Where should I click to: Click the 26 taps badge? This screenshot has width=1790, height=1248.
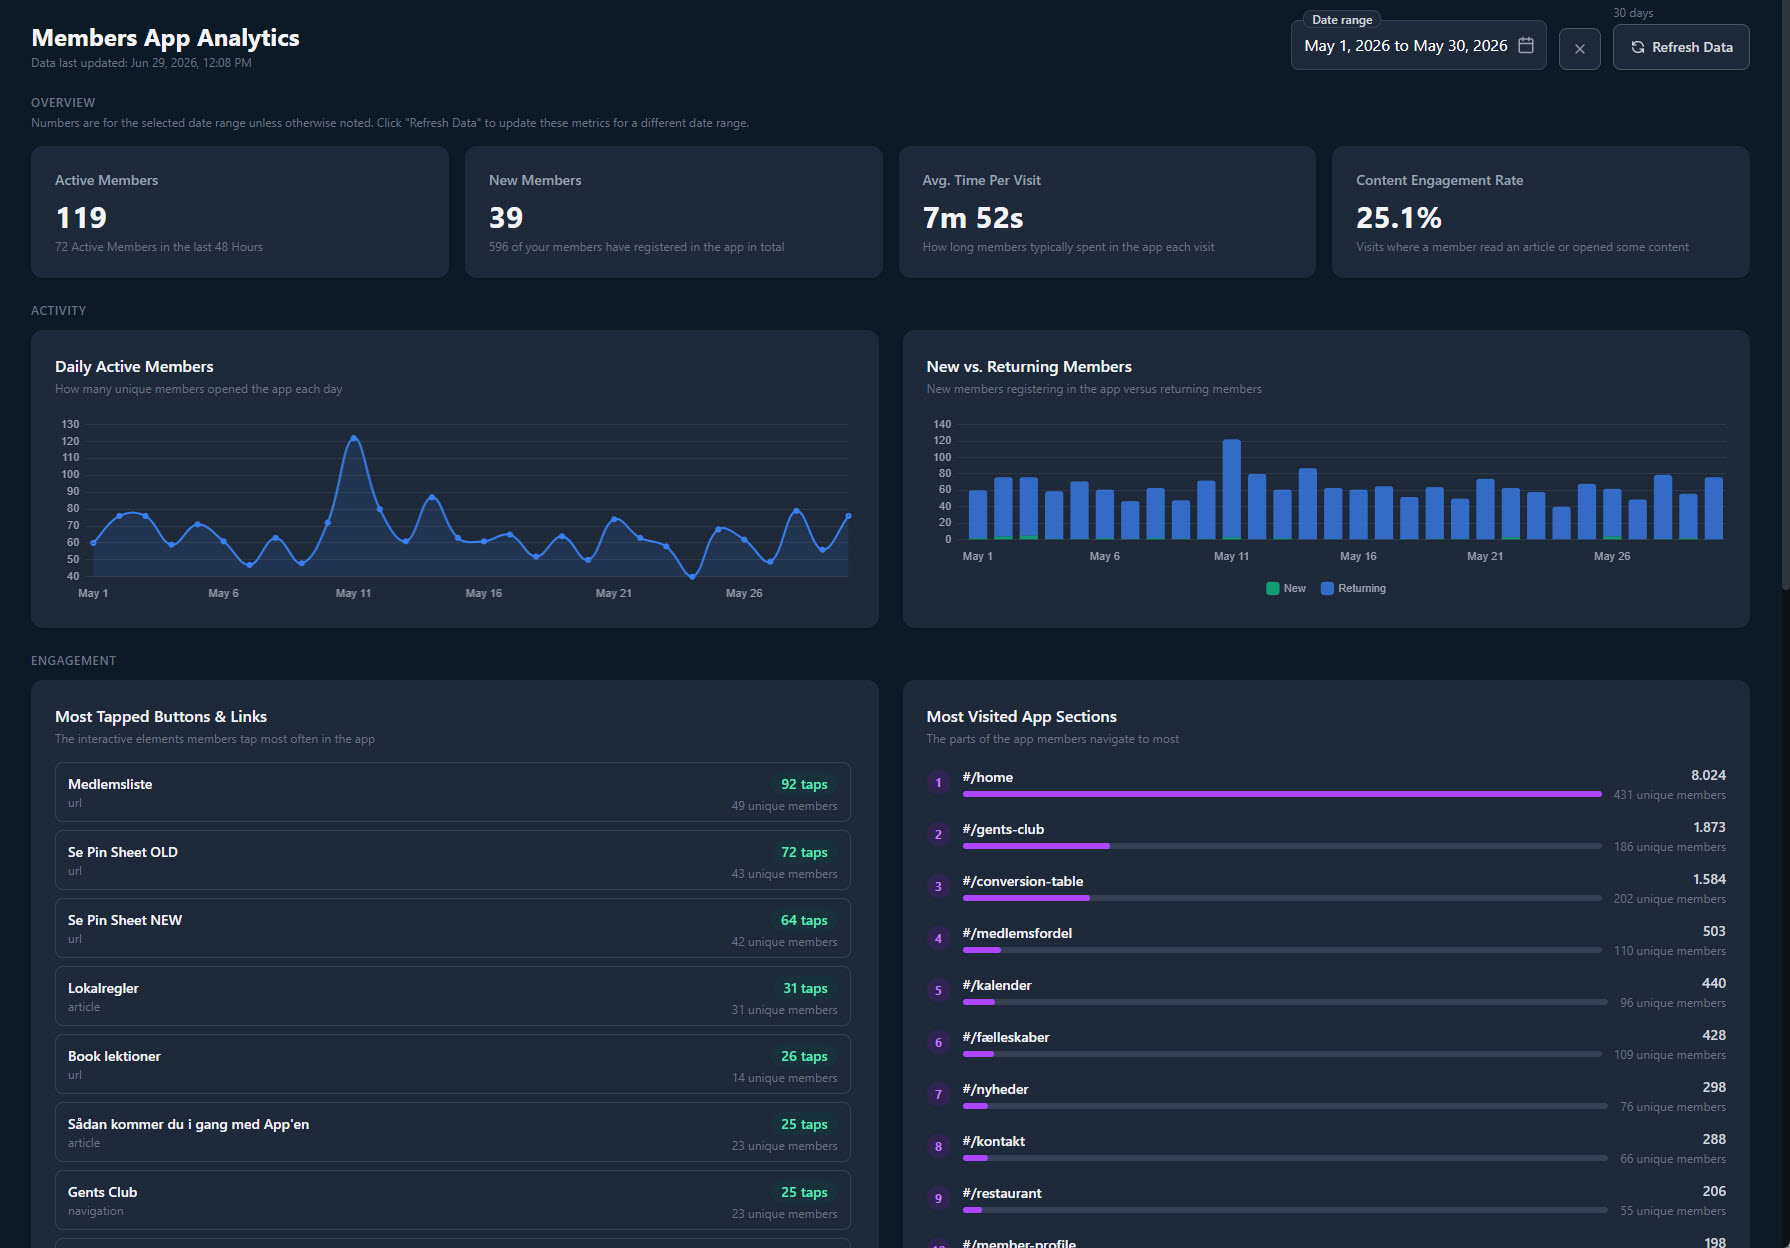pos(804,1056)
